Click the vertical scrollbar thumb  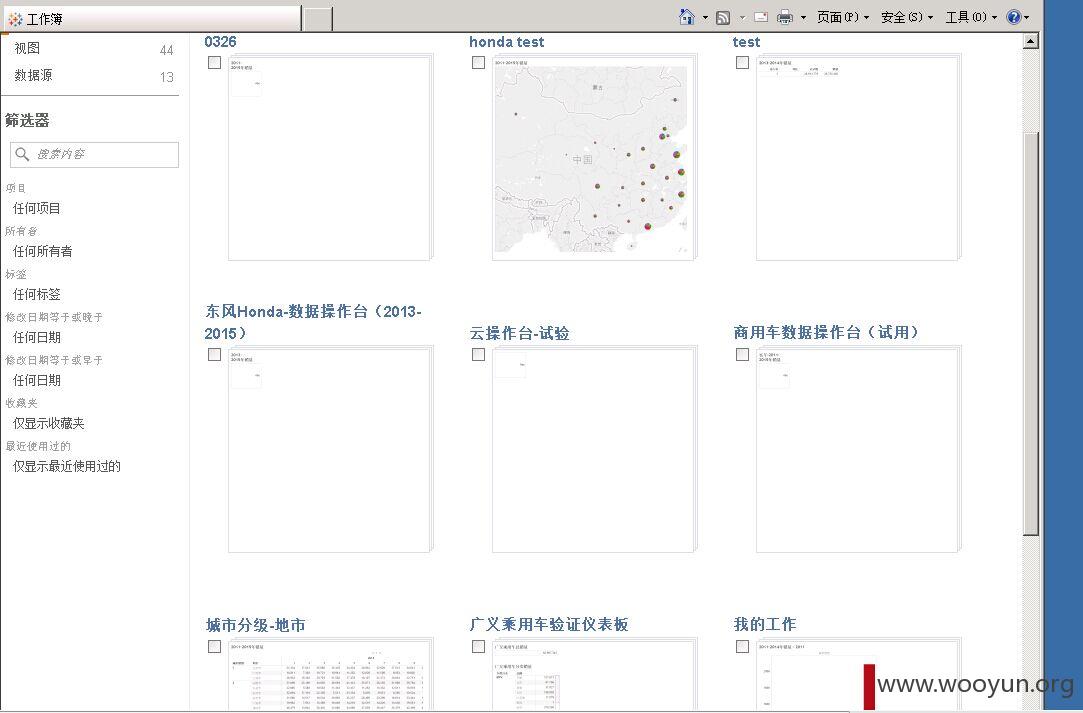pos(1031,334)
